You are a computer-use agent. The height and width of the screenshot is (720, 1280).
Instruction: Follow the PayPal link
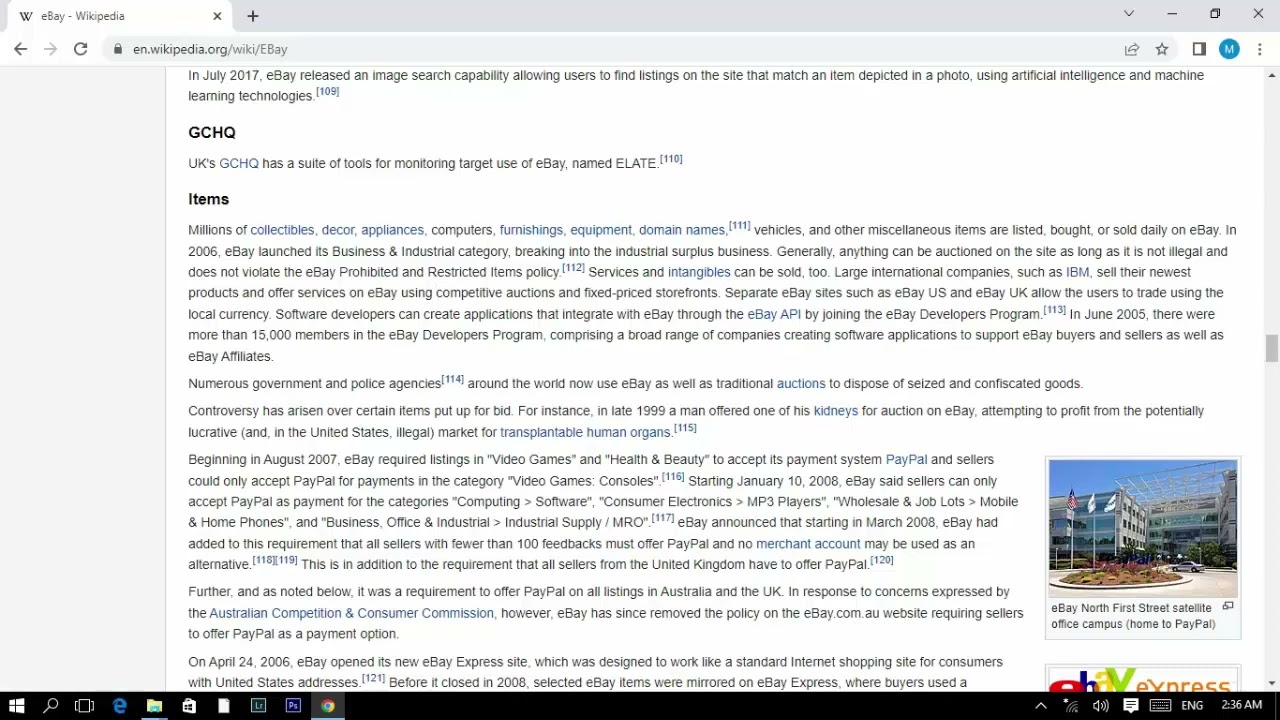[x=906, y=460]
